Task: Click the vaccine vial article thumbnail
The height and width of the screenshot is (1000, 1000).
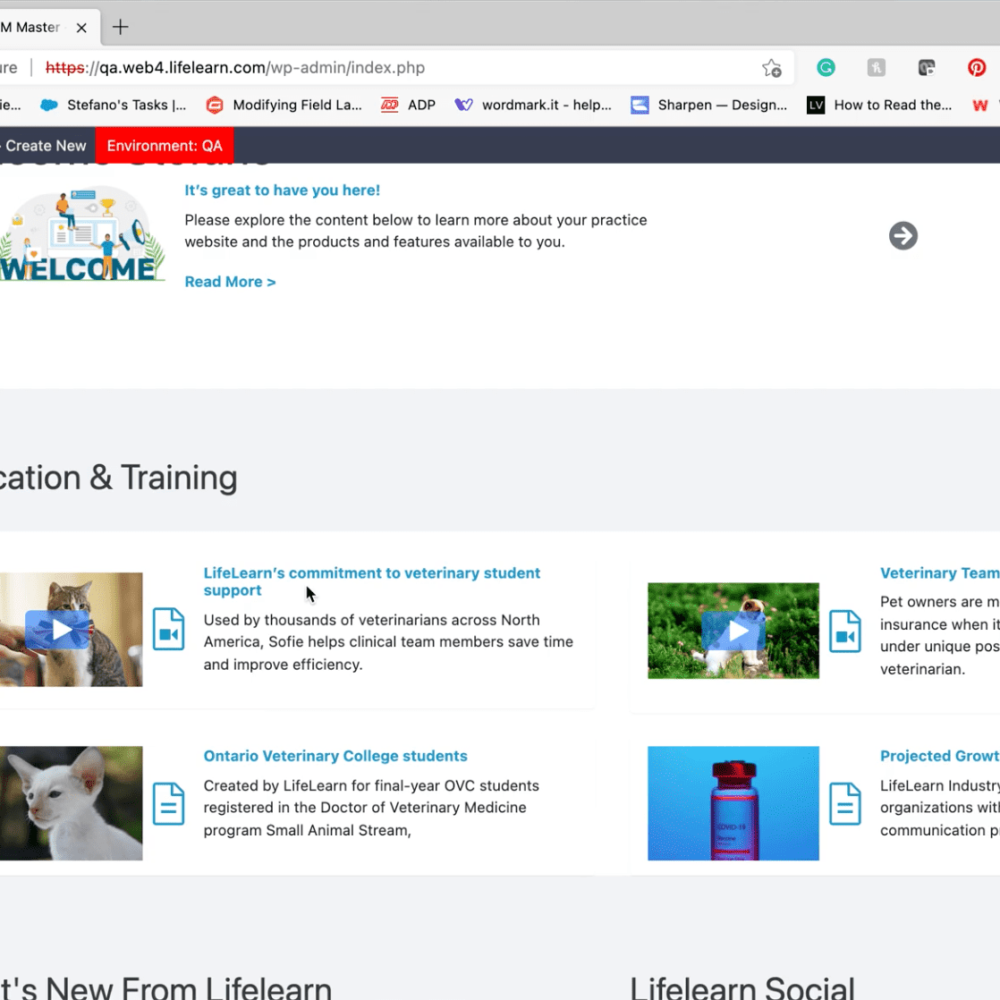Action: click(x=733, y=804)
